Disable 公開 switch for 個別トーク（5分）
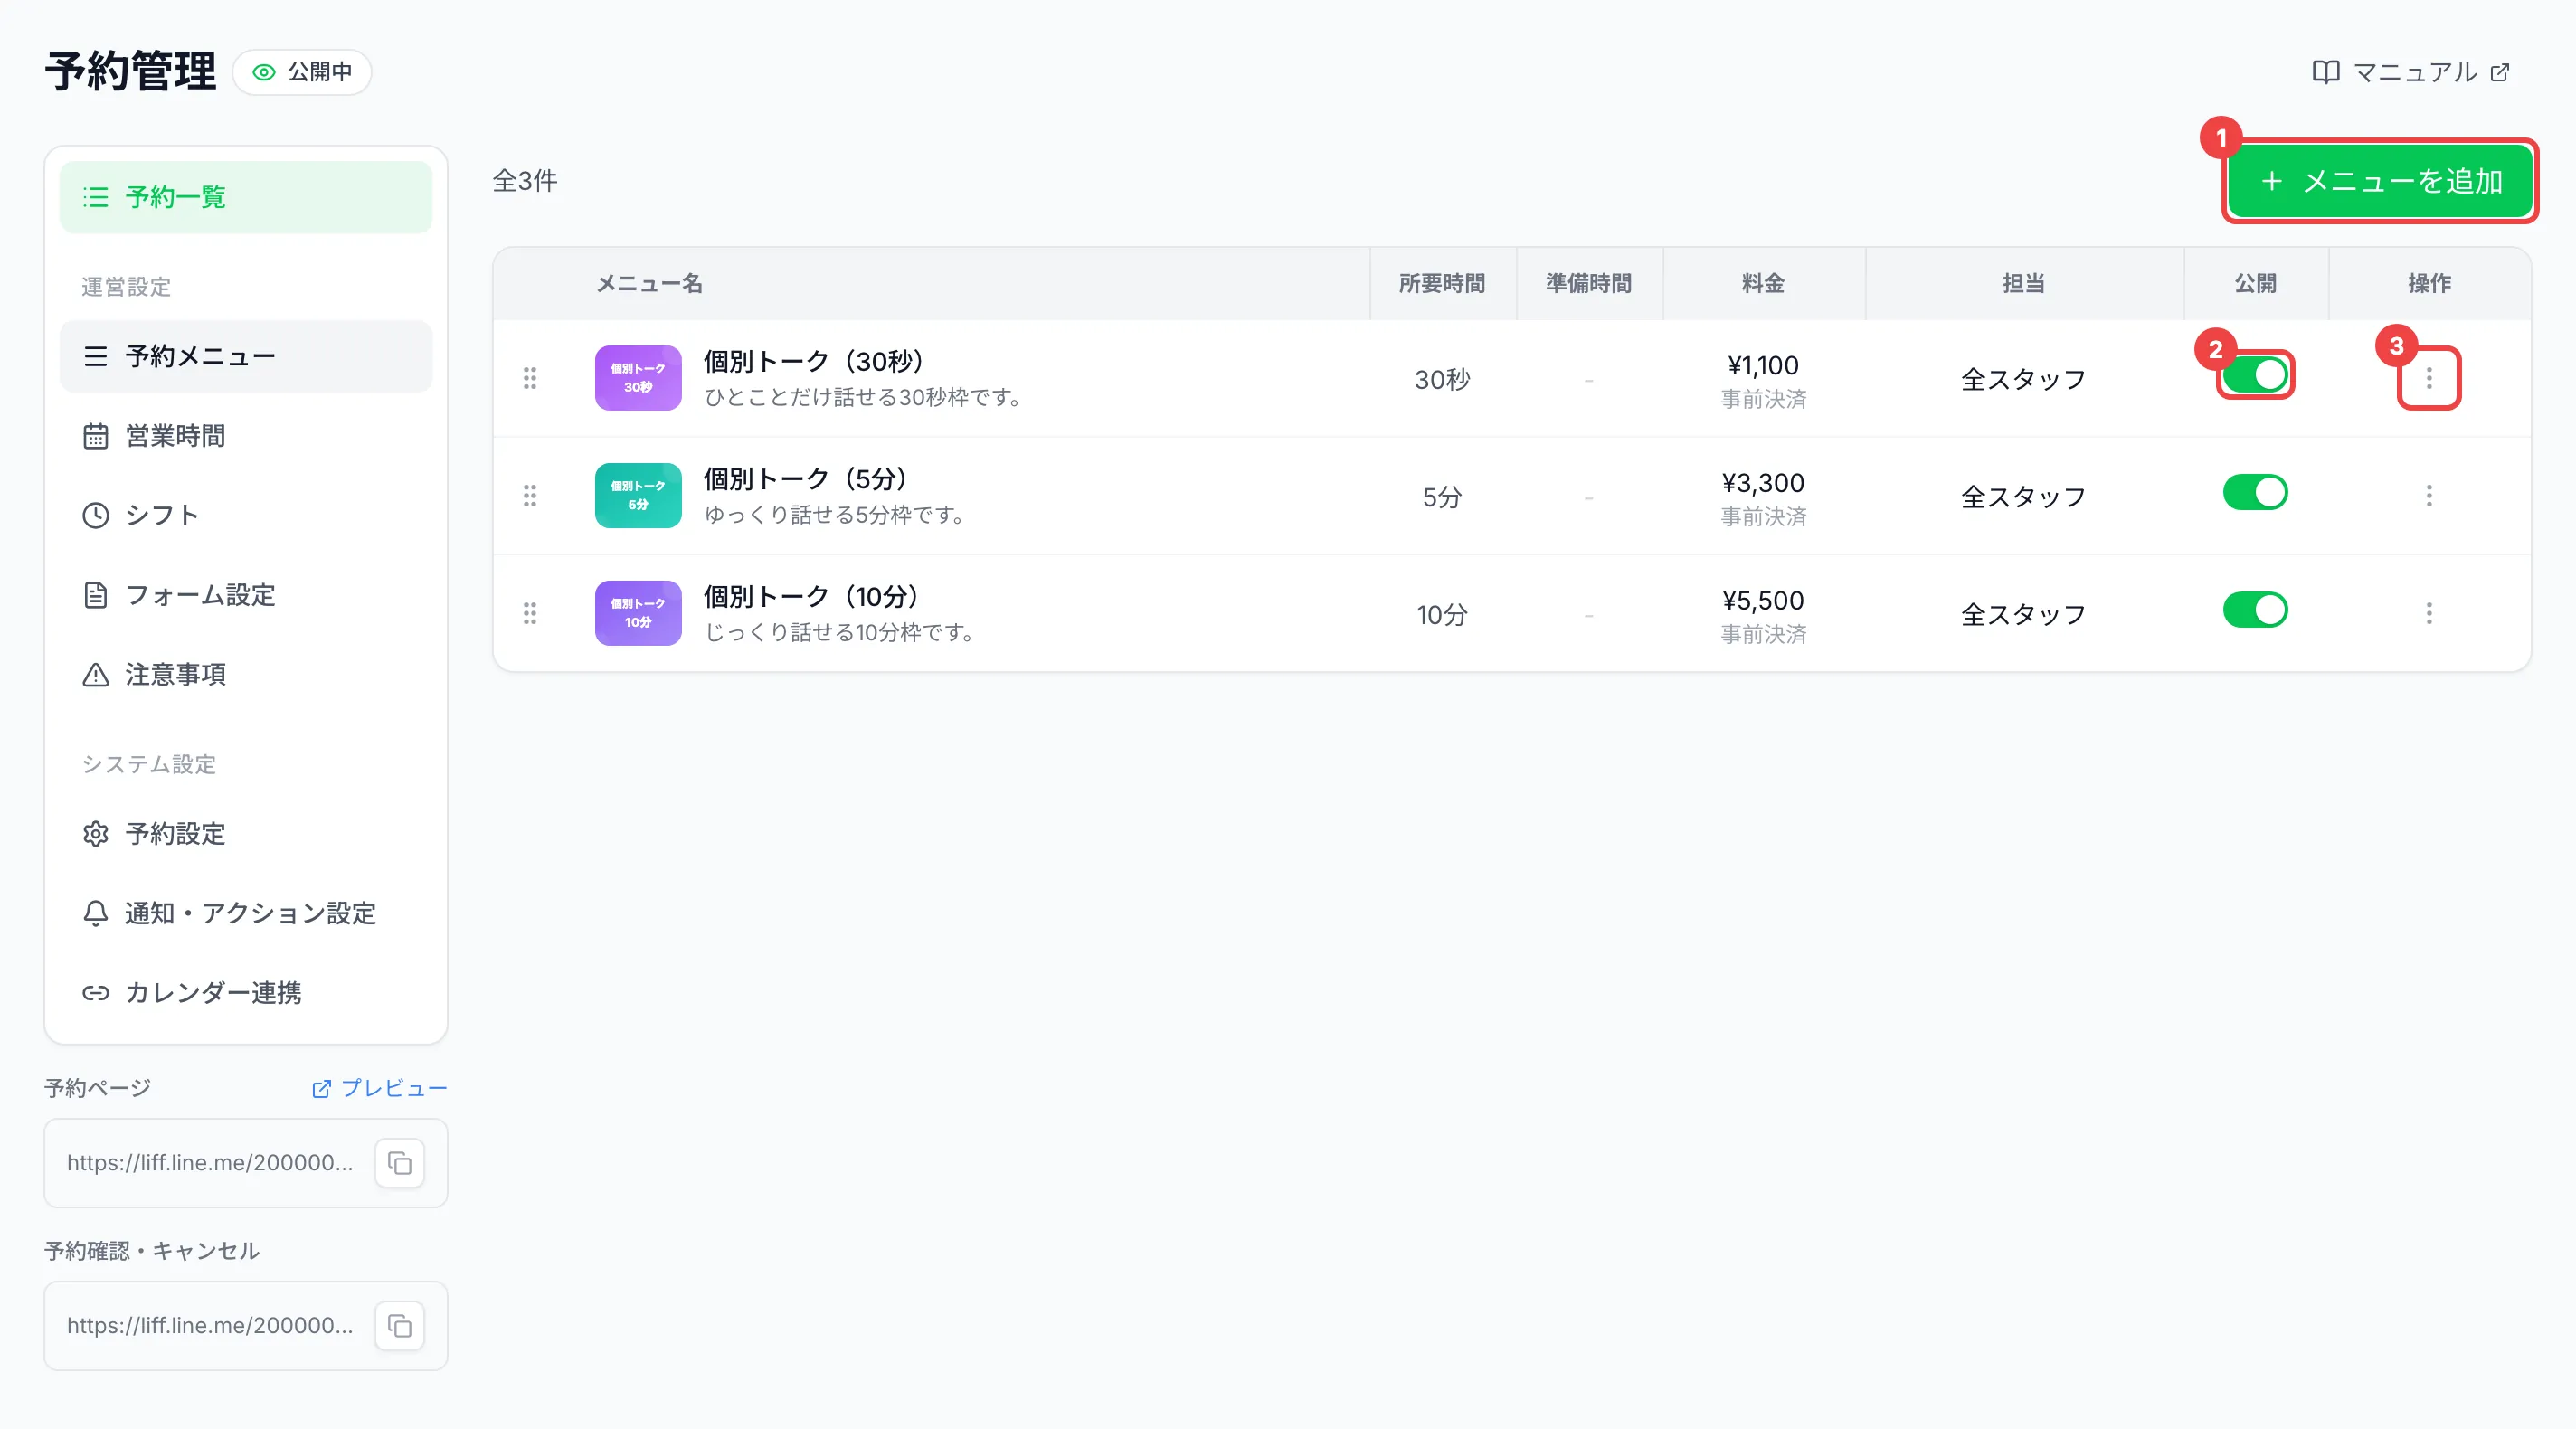This screenshot has width=2576, height=1429. [2255, 493]
